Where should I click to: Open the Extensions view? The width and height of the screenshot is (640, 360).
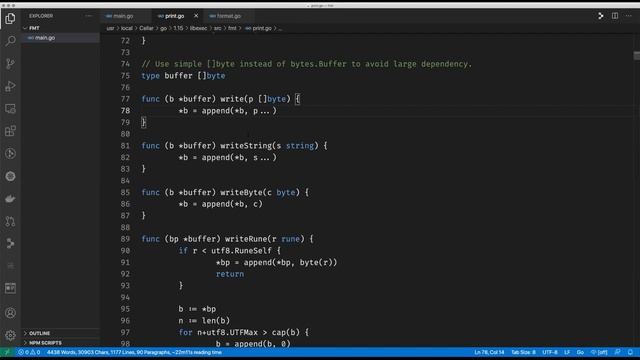point(10,131)
